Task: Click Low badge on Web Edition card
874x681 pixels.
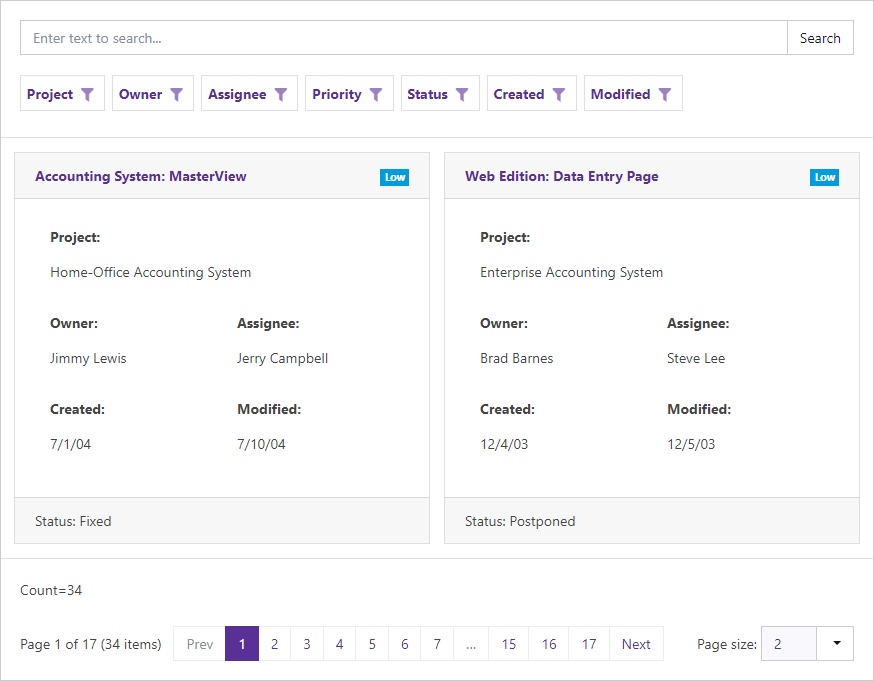Action: point(825,177)
